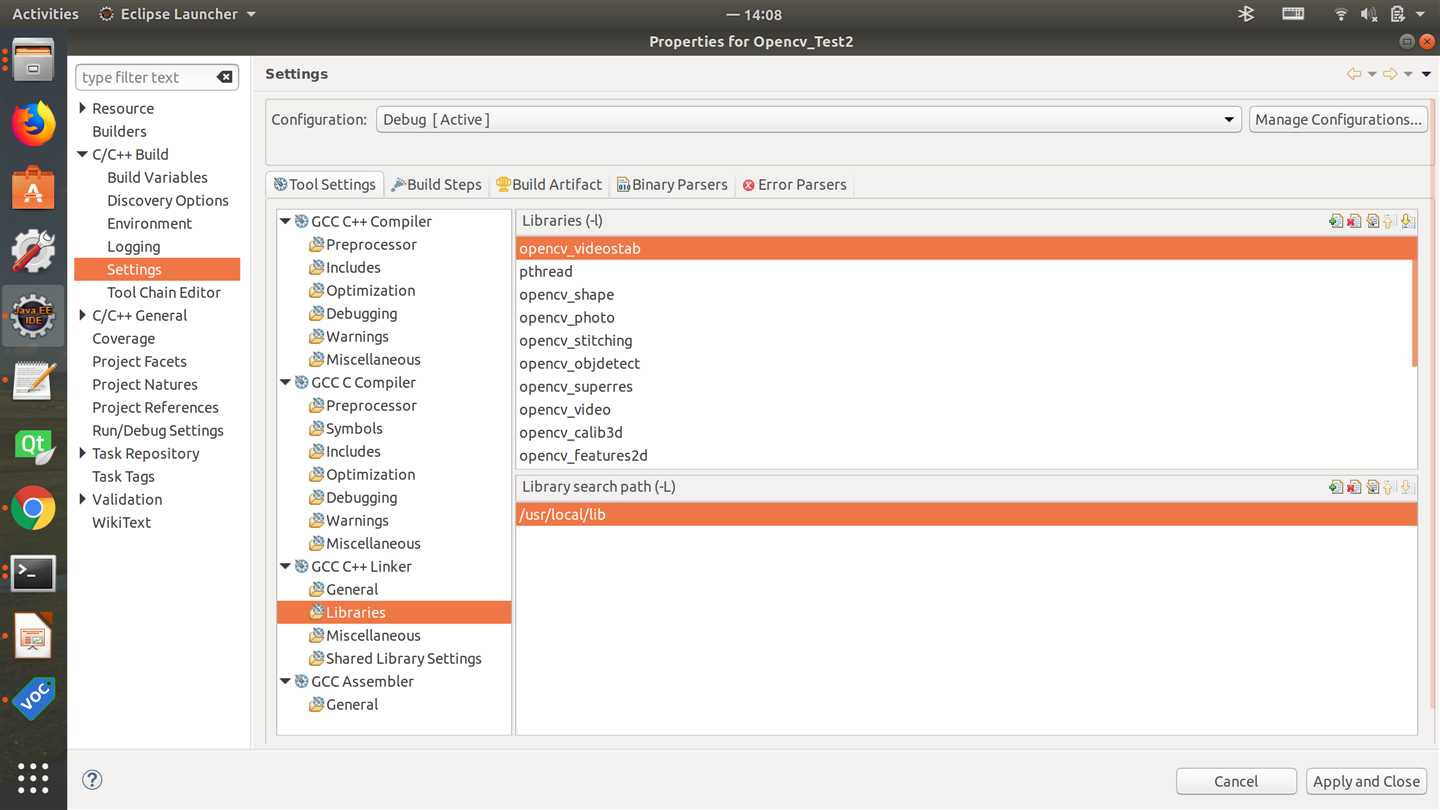
Task: Click the muted volume icon in top bar
Action: [1369, 14]
